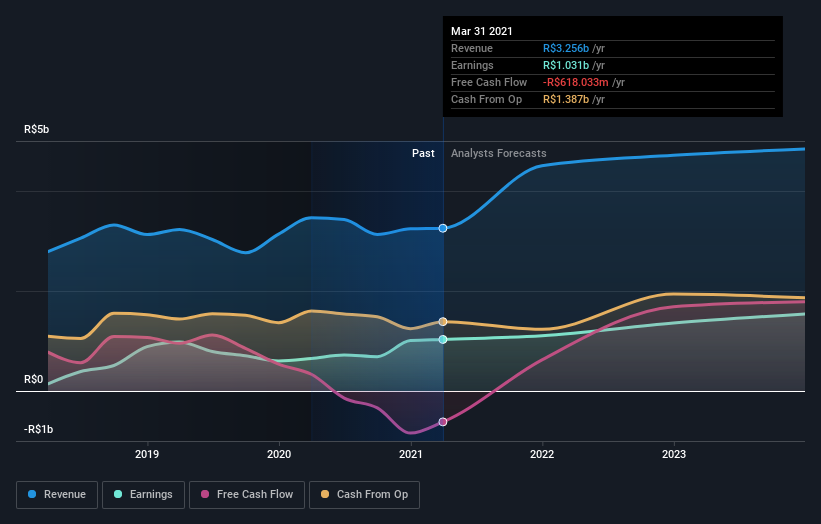The height and width of the screenshot is (524, 821).
Task: Click the -R$618.033m free cash flow value
Action: 575,83
